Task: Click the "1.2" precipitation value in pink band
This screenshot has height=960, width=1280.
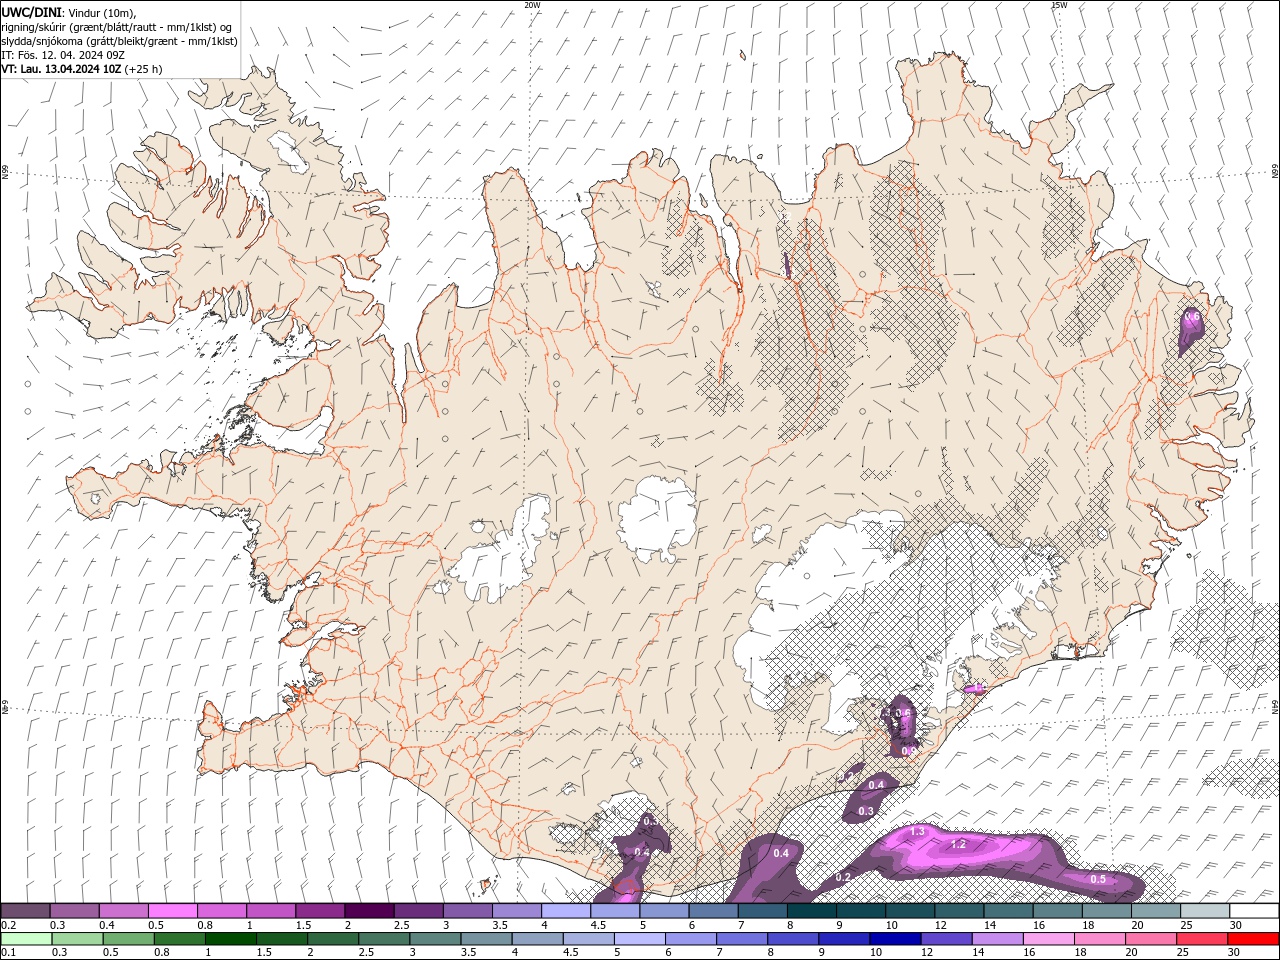Action: (x=958, y=844)
